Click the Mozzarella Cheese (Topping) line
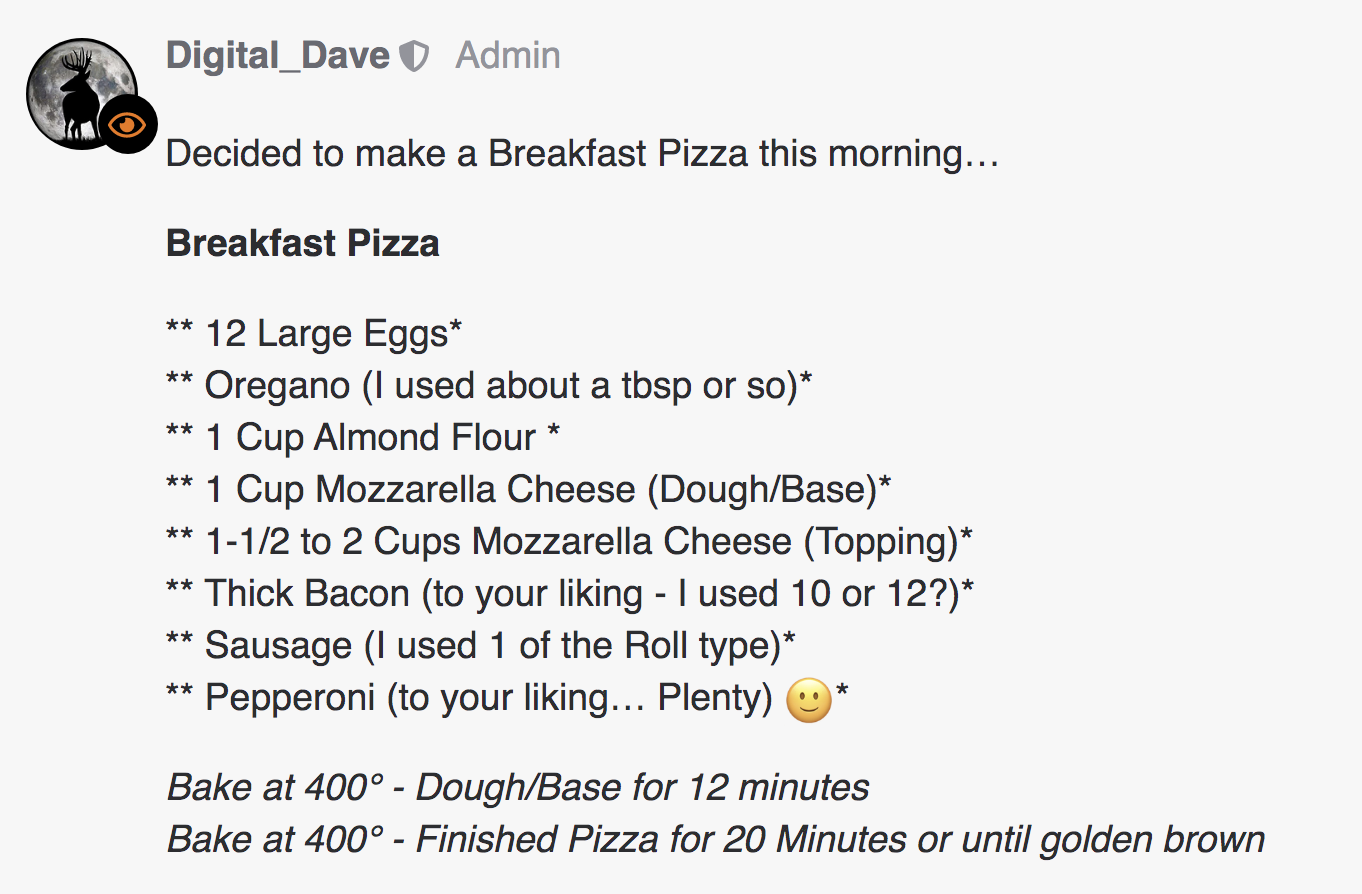 point(570,542)
